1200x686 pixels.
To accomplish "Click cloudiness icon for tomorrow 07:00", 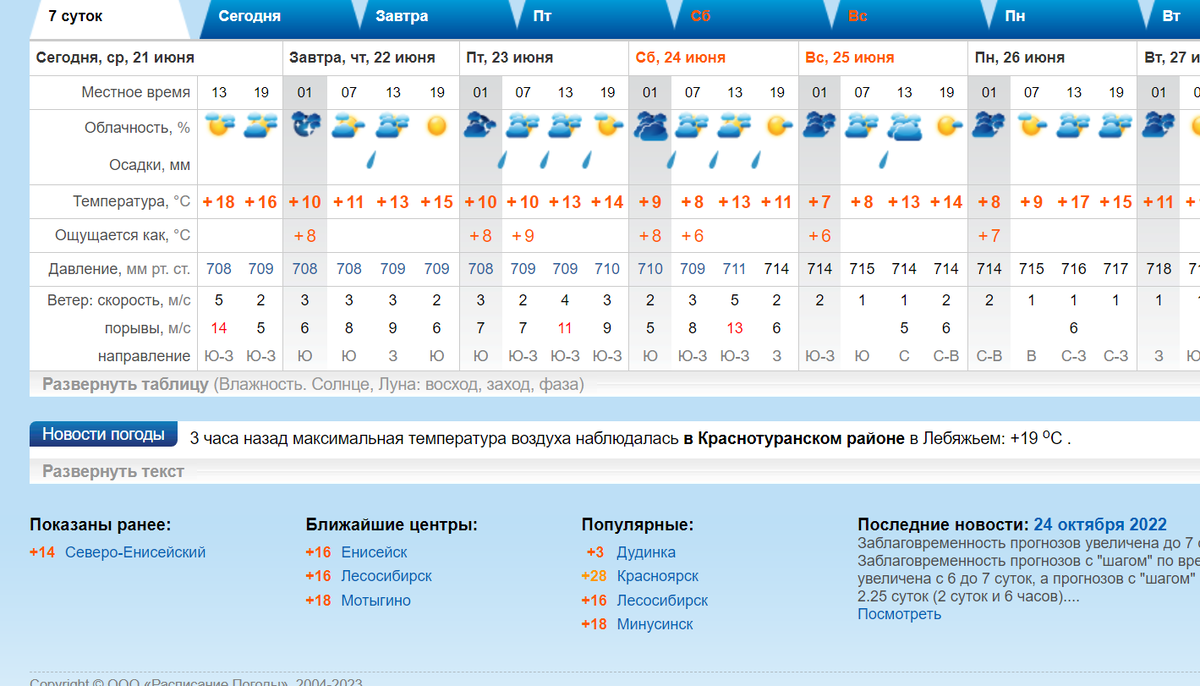I will 348,126.
